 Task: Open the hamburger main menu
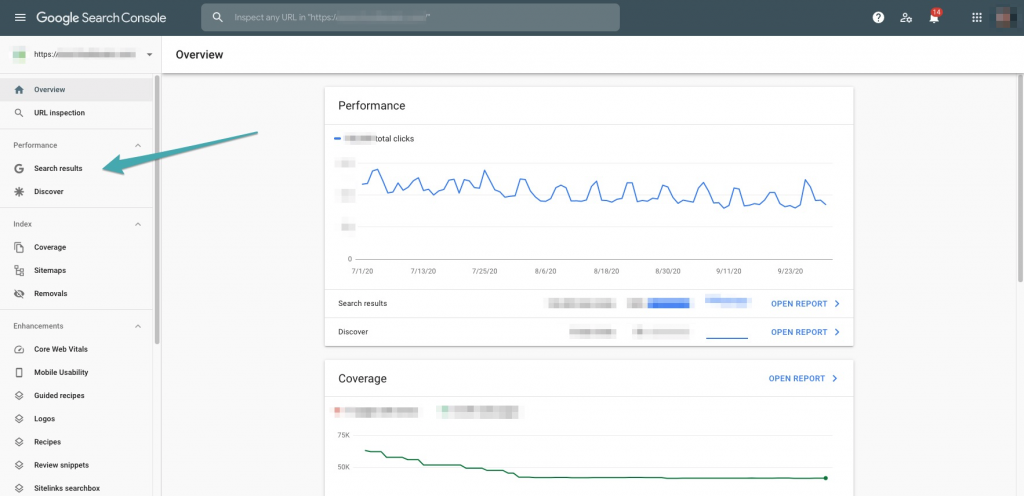pos(20,18)
